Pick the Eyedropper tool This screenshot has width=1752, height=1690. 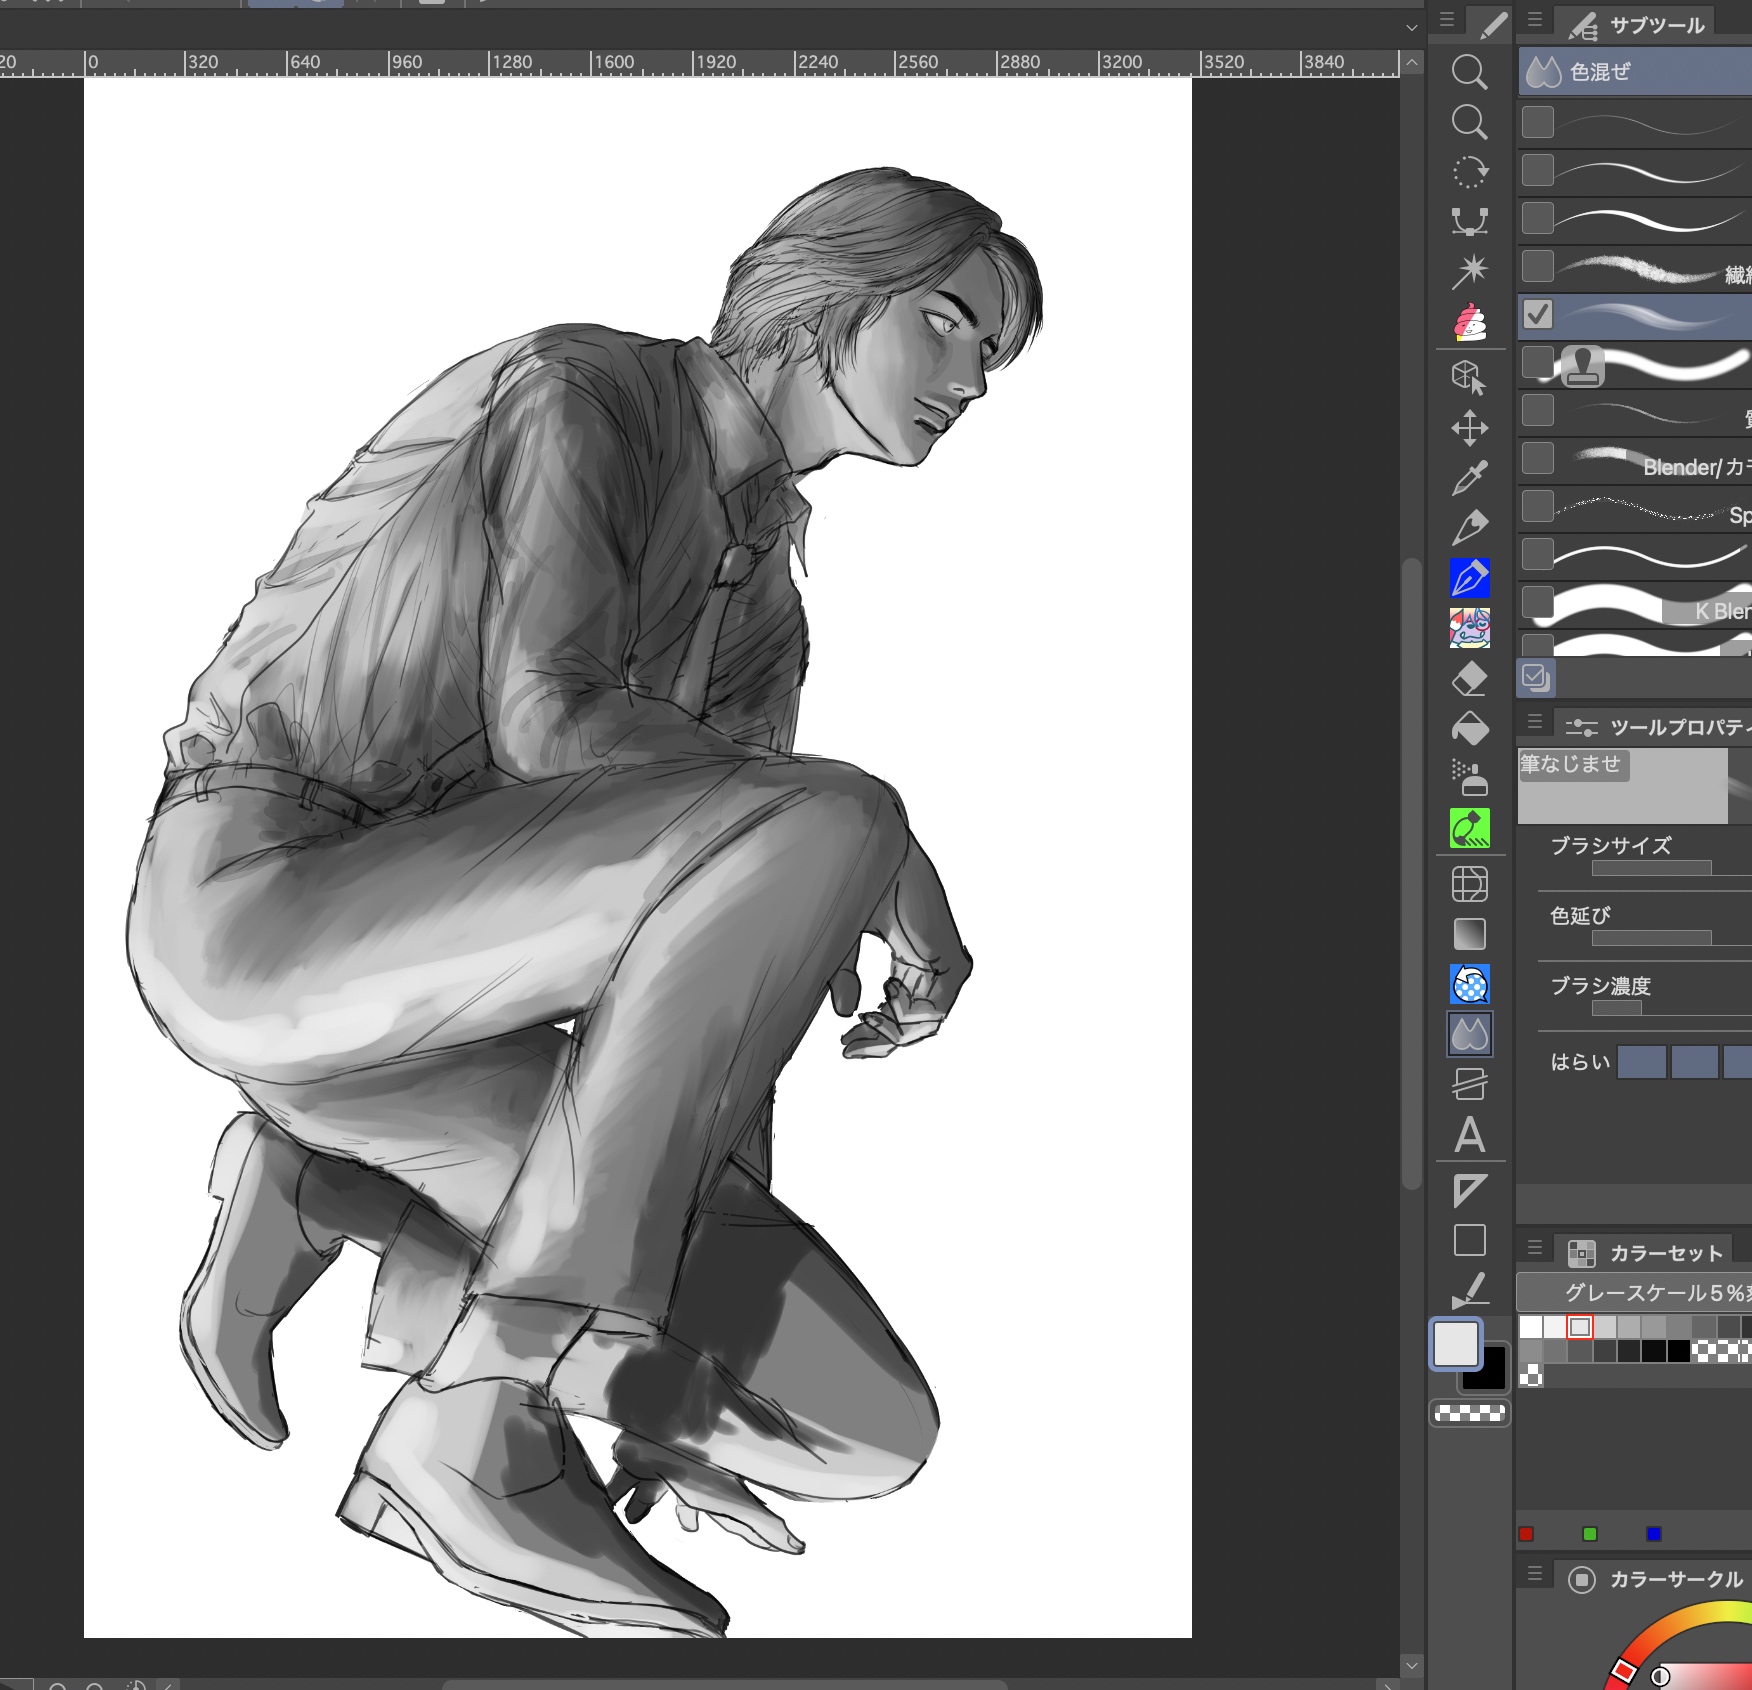click(1469, 478)
